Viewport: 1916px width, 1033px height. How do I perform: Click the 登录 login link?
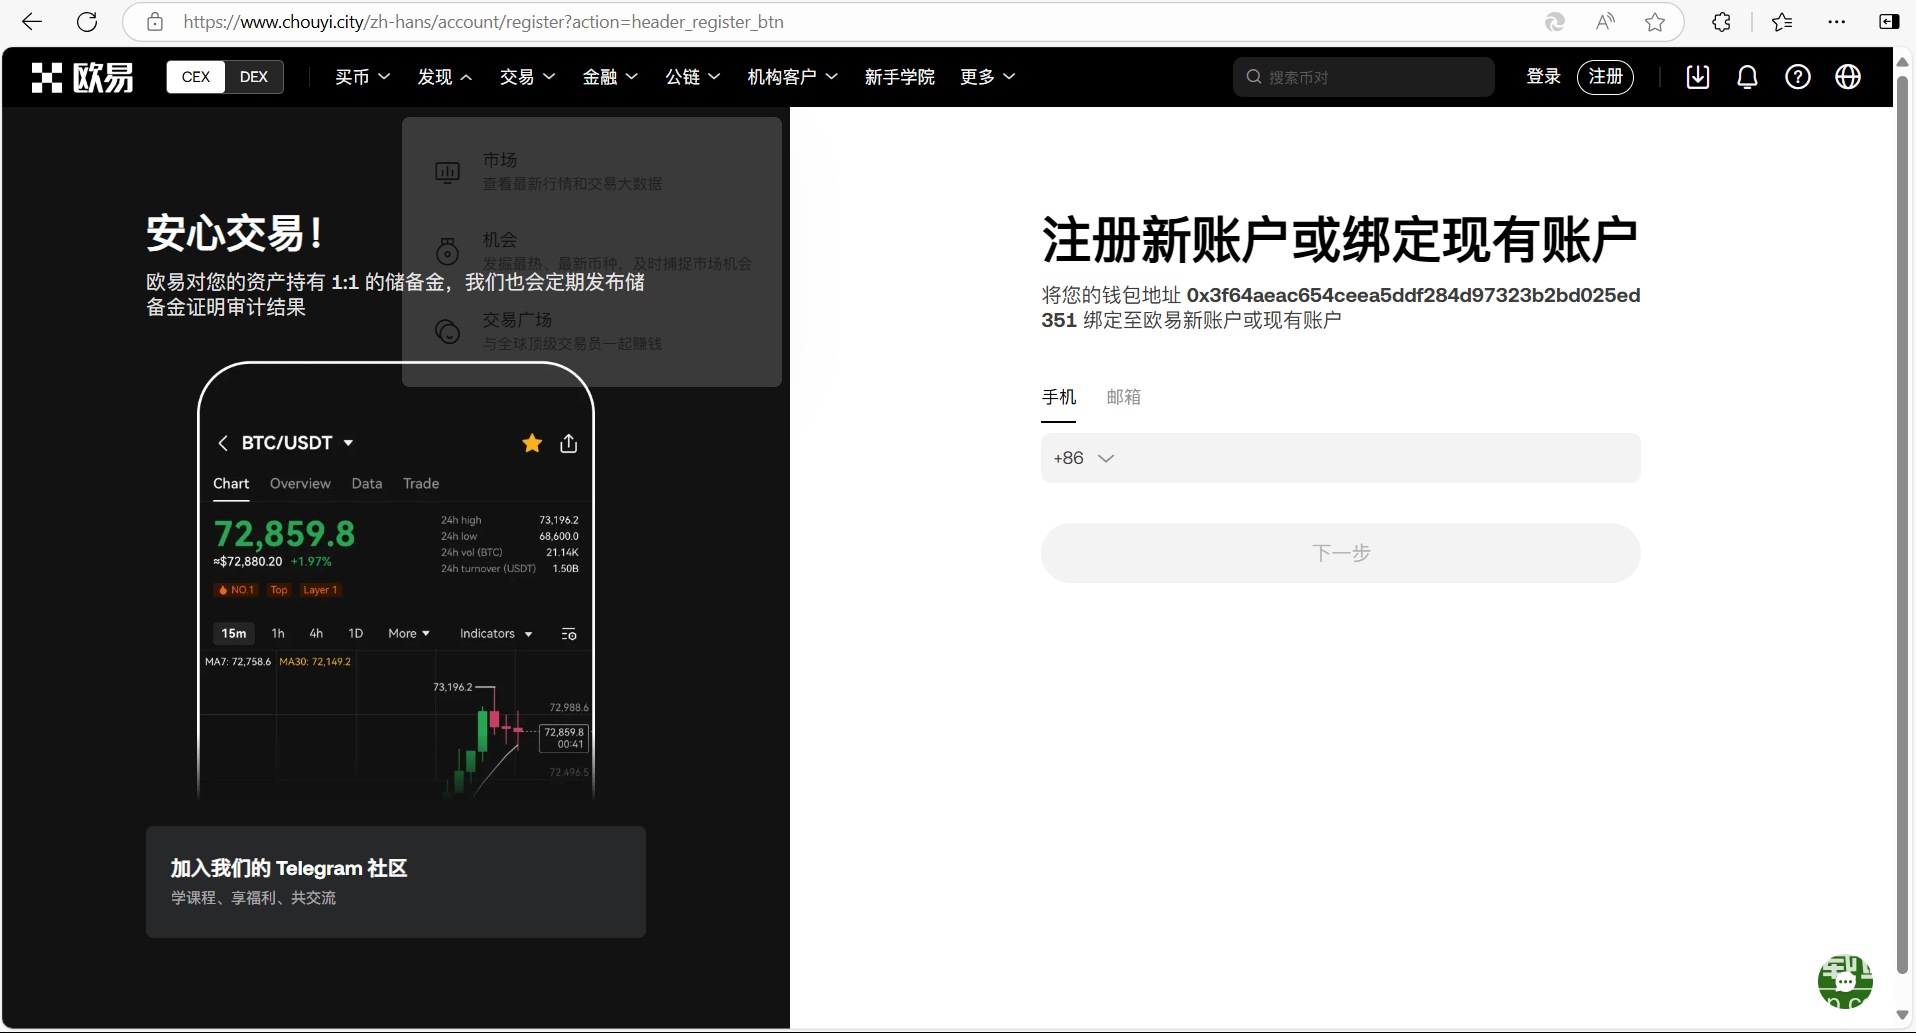(x=1543, y=77)
